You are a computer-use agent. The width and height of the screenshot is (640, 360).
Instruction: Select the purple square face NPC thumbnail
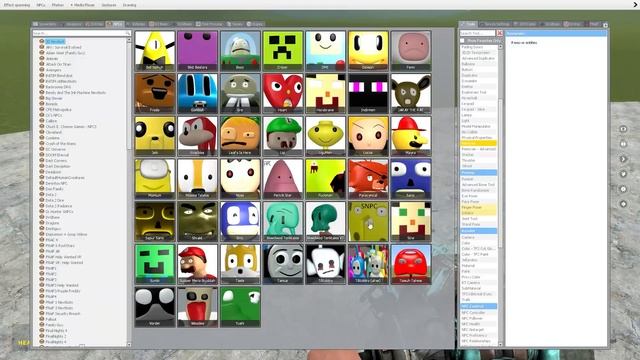198,51
